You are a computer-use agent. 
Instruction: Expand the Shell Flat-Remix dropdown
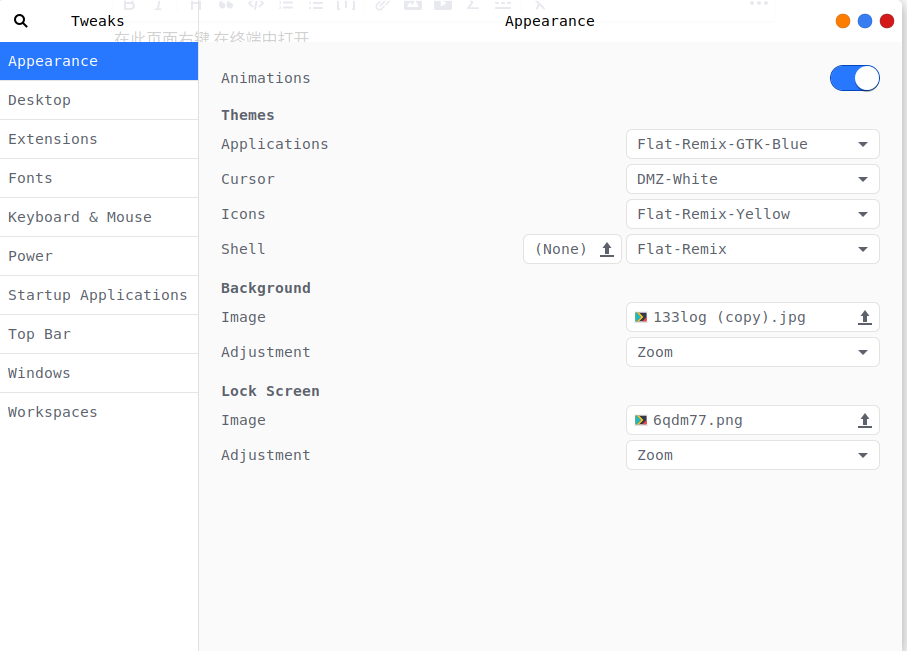(x=752, y=249)
